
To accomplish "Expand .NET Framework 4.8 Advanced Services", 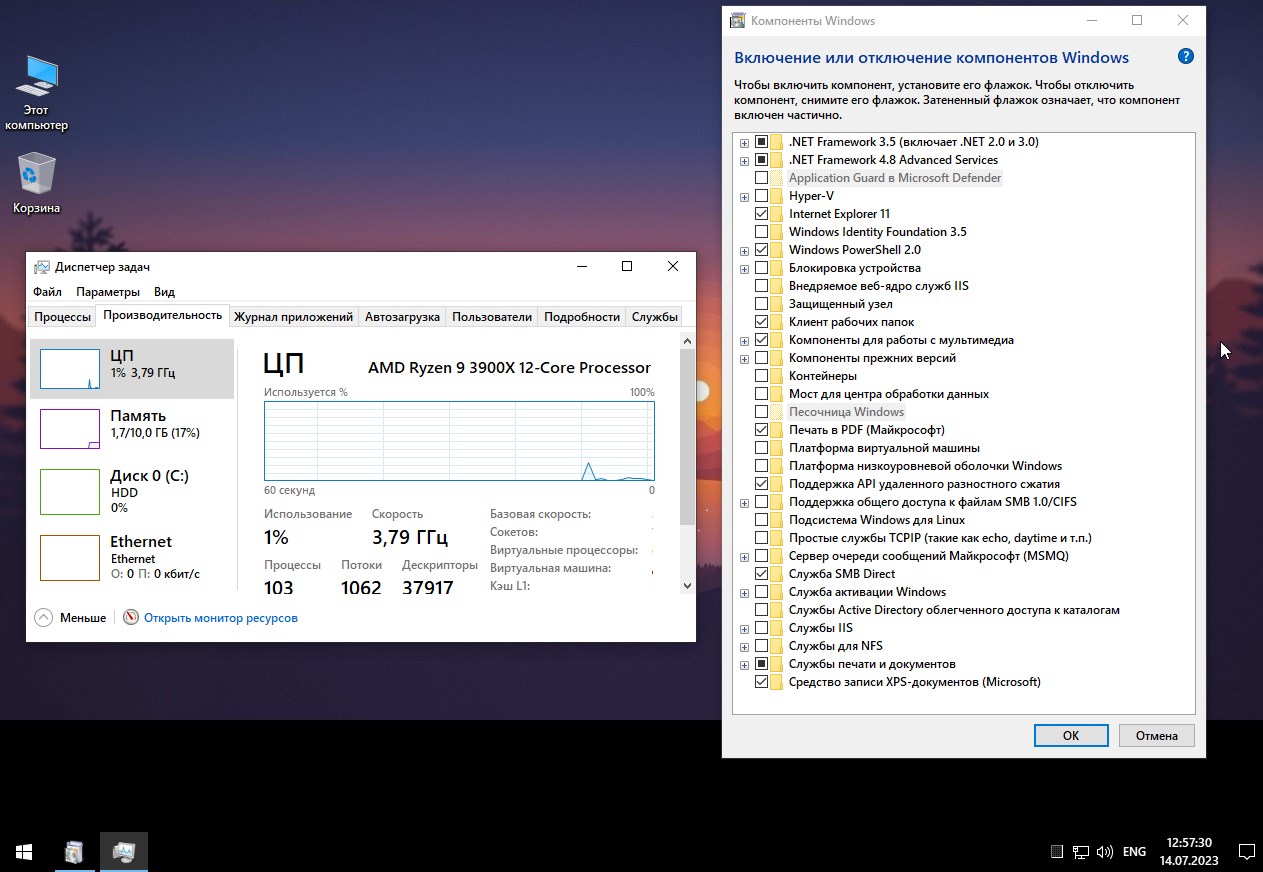I will tap(744, 160).
